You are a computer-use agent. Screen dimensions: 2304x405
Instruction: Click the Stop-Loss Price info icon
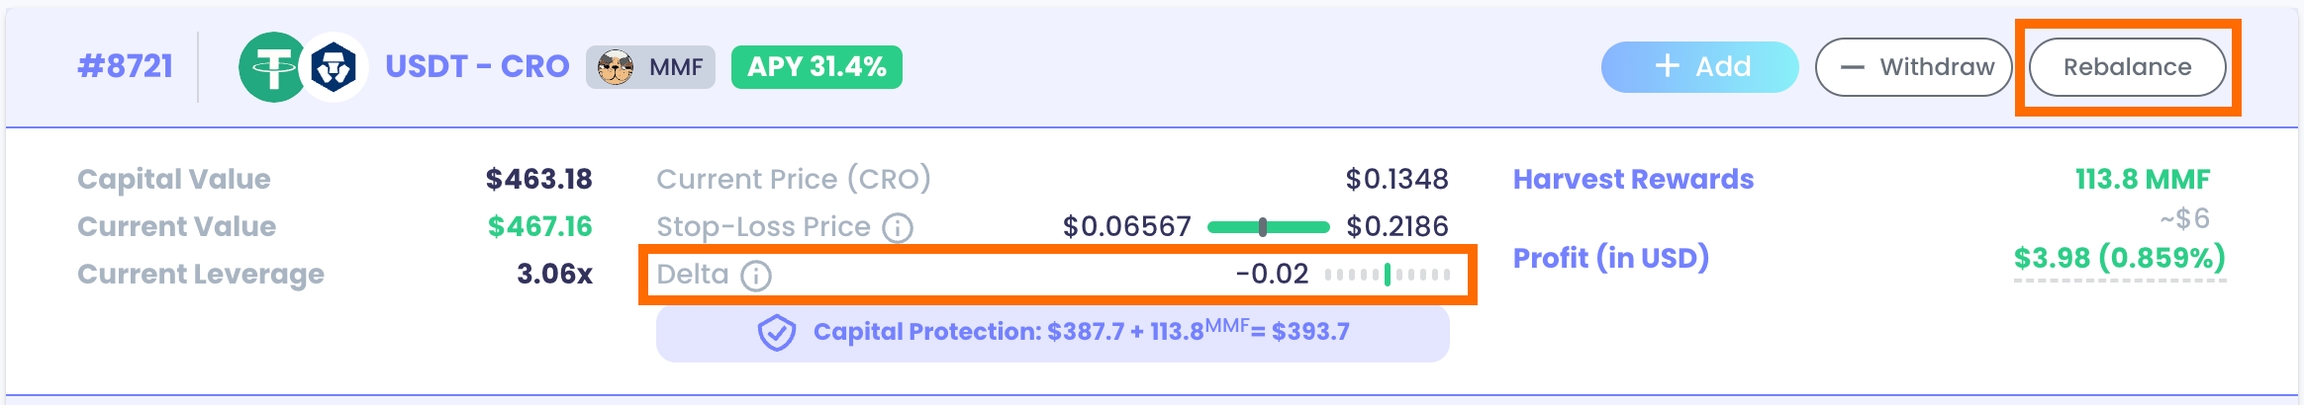[x=898, y=228]
